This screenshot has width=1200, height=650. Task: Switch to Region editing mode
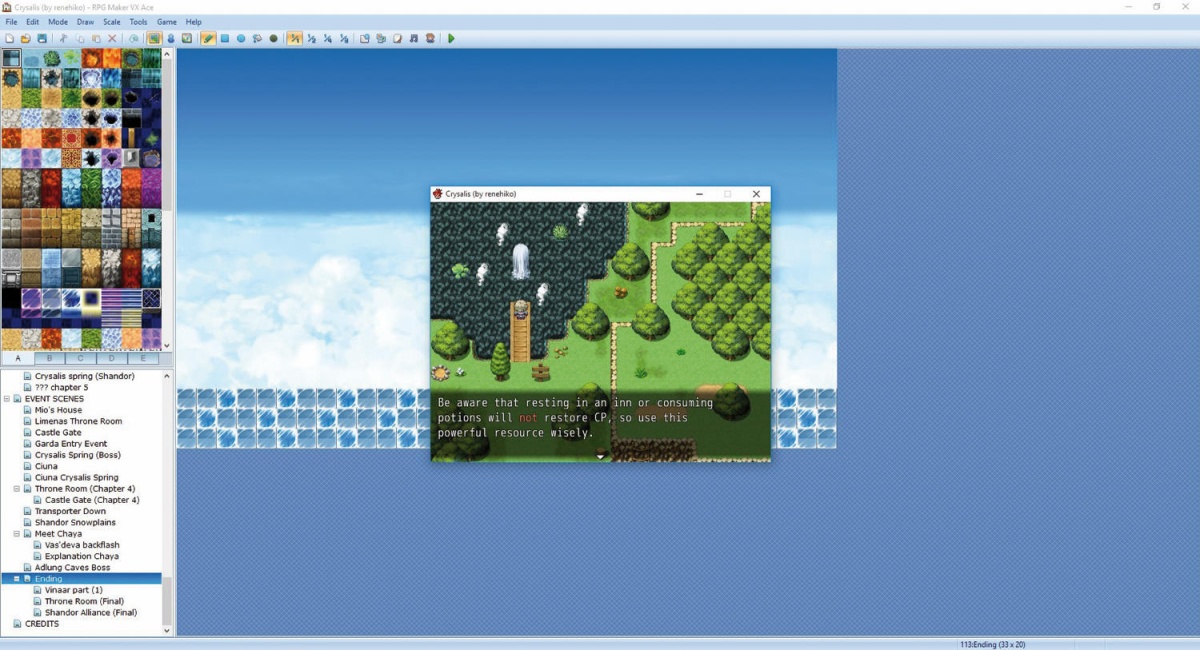(x=187, y=38)
